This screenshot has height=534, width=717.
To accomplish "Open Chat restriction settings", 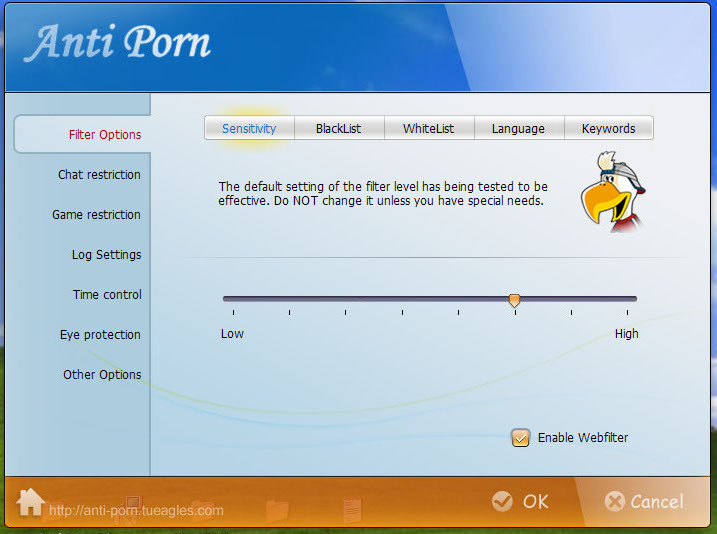I will point(99,175).
